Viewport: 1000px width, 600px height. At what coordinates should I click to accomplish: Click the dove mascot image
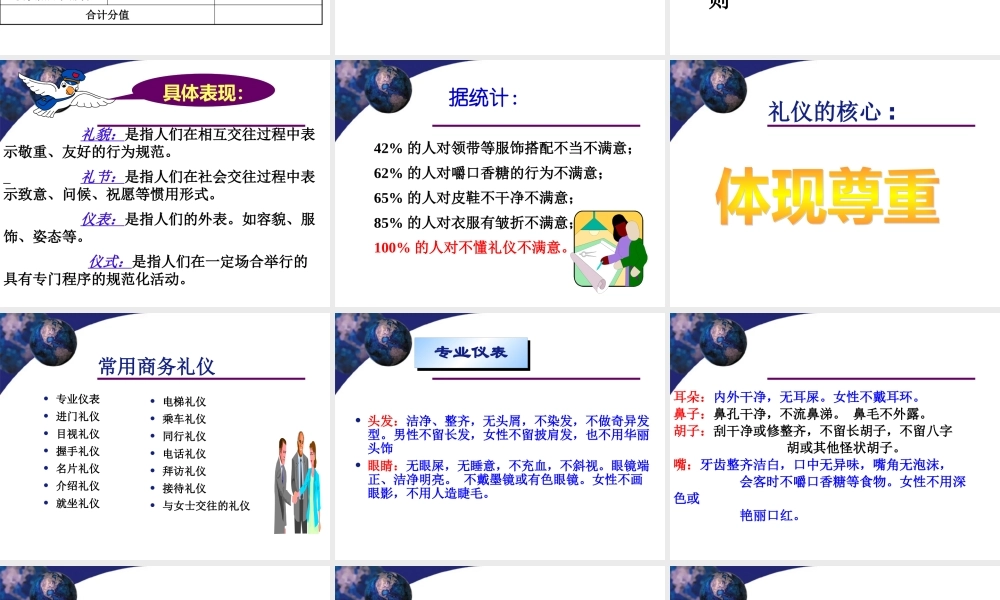coord(64,93)
